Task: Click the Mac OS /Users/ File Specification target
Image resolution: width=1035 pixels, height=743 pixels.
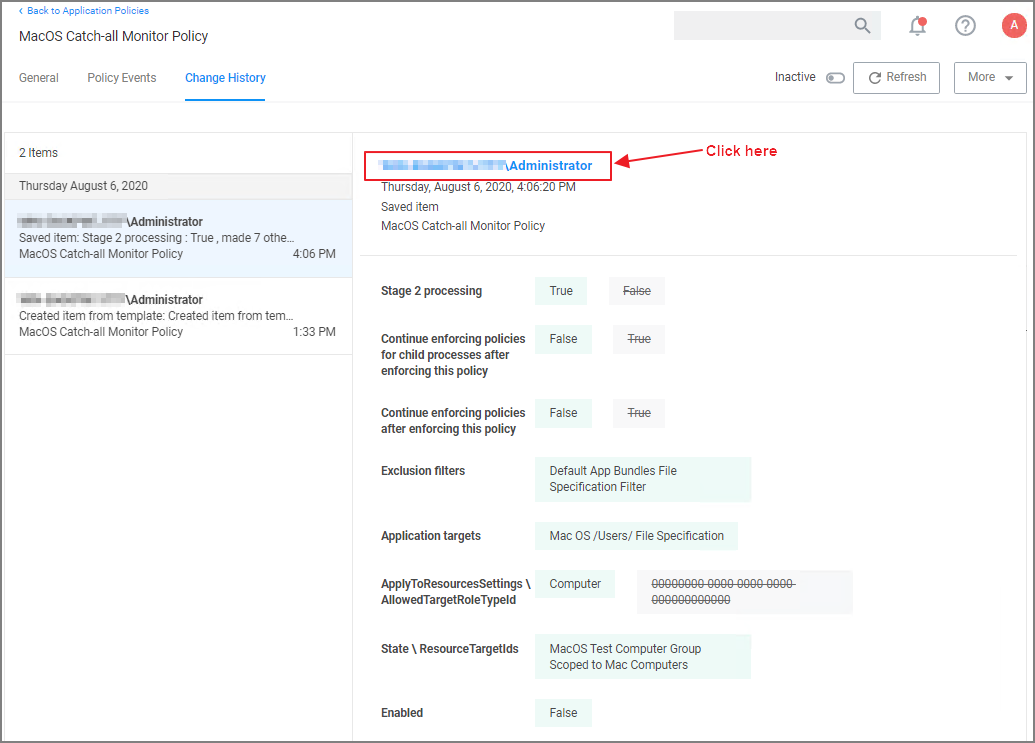Action: pyautogui.click(x=636, y=536)
